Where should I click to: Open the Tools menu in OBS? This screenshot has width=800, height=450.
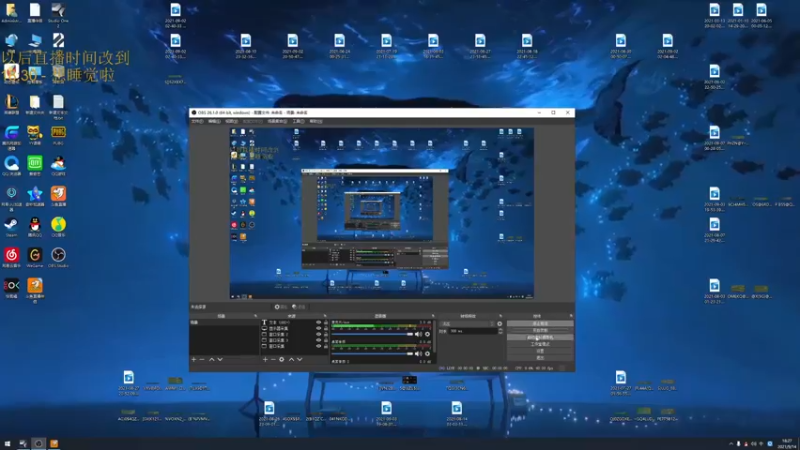point(298,121)
